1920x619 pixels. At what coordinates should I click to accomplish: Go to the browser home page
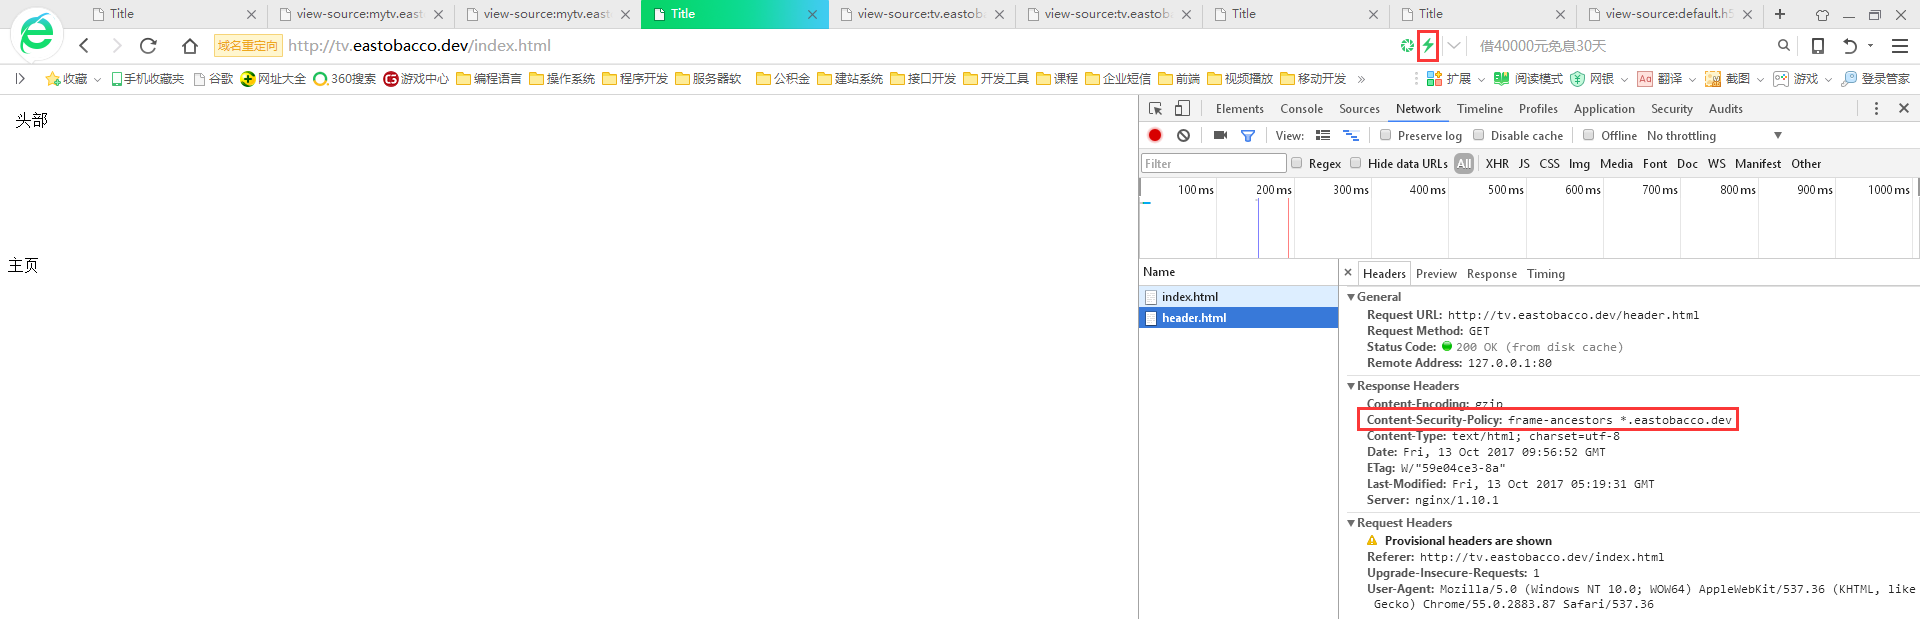(x=189, y=46)
